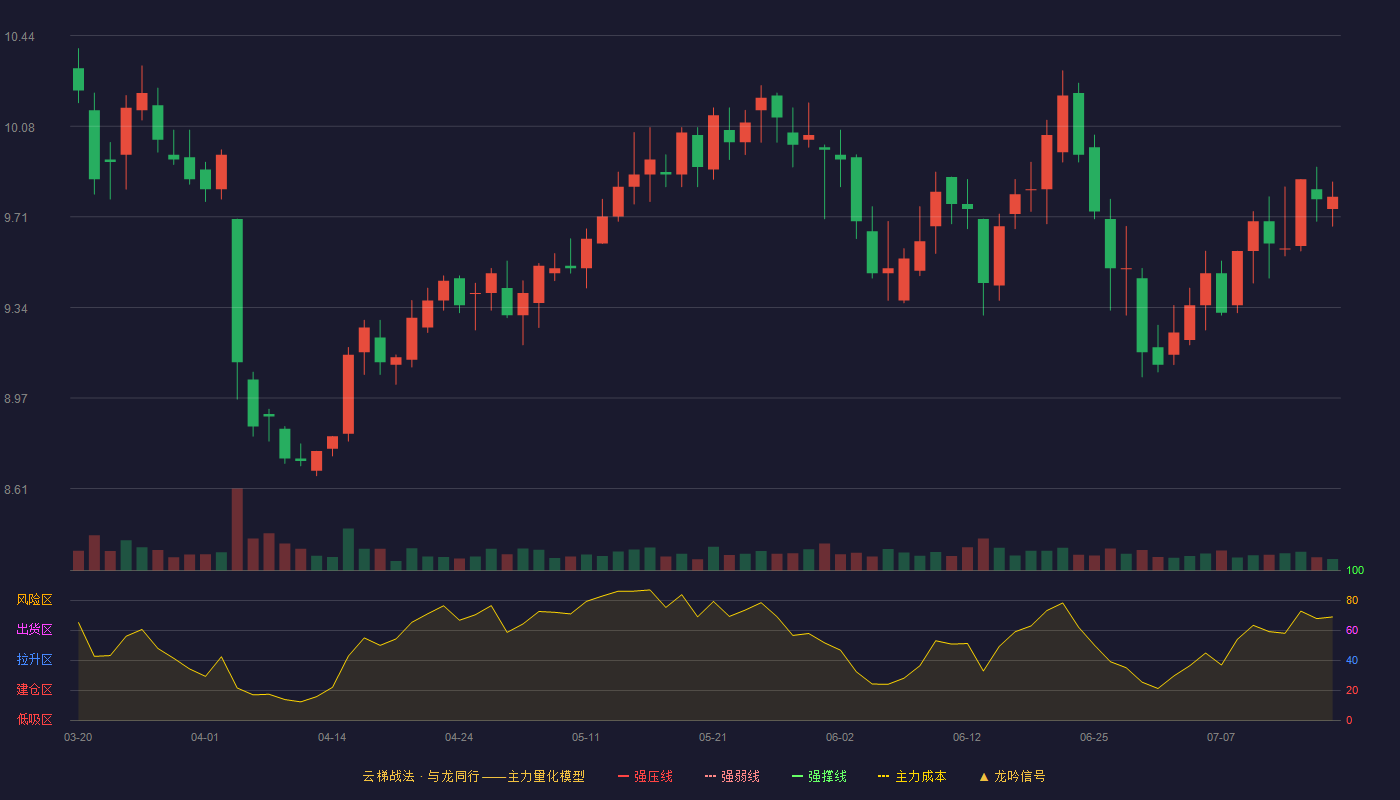This screenshot has height=800, width=1400.
Task: Toggle the 强撑线 legend entry
Action: (819, 776)
